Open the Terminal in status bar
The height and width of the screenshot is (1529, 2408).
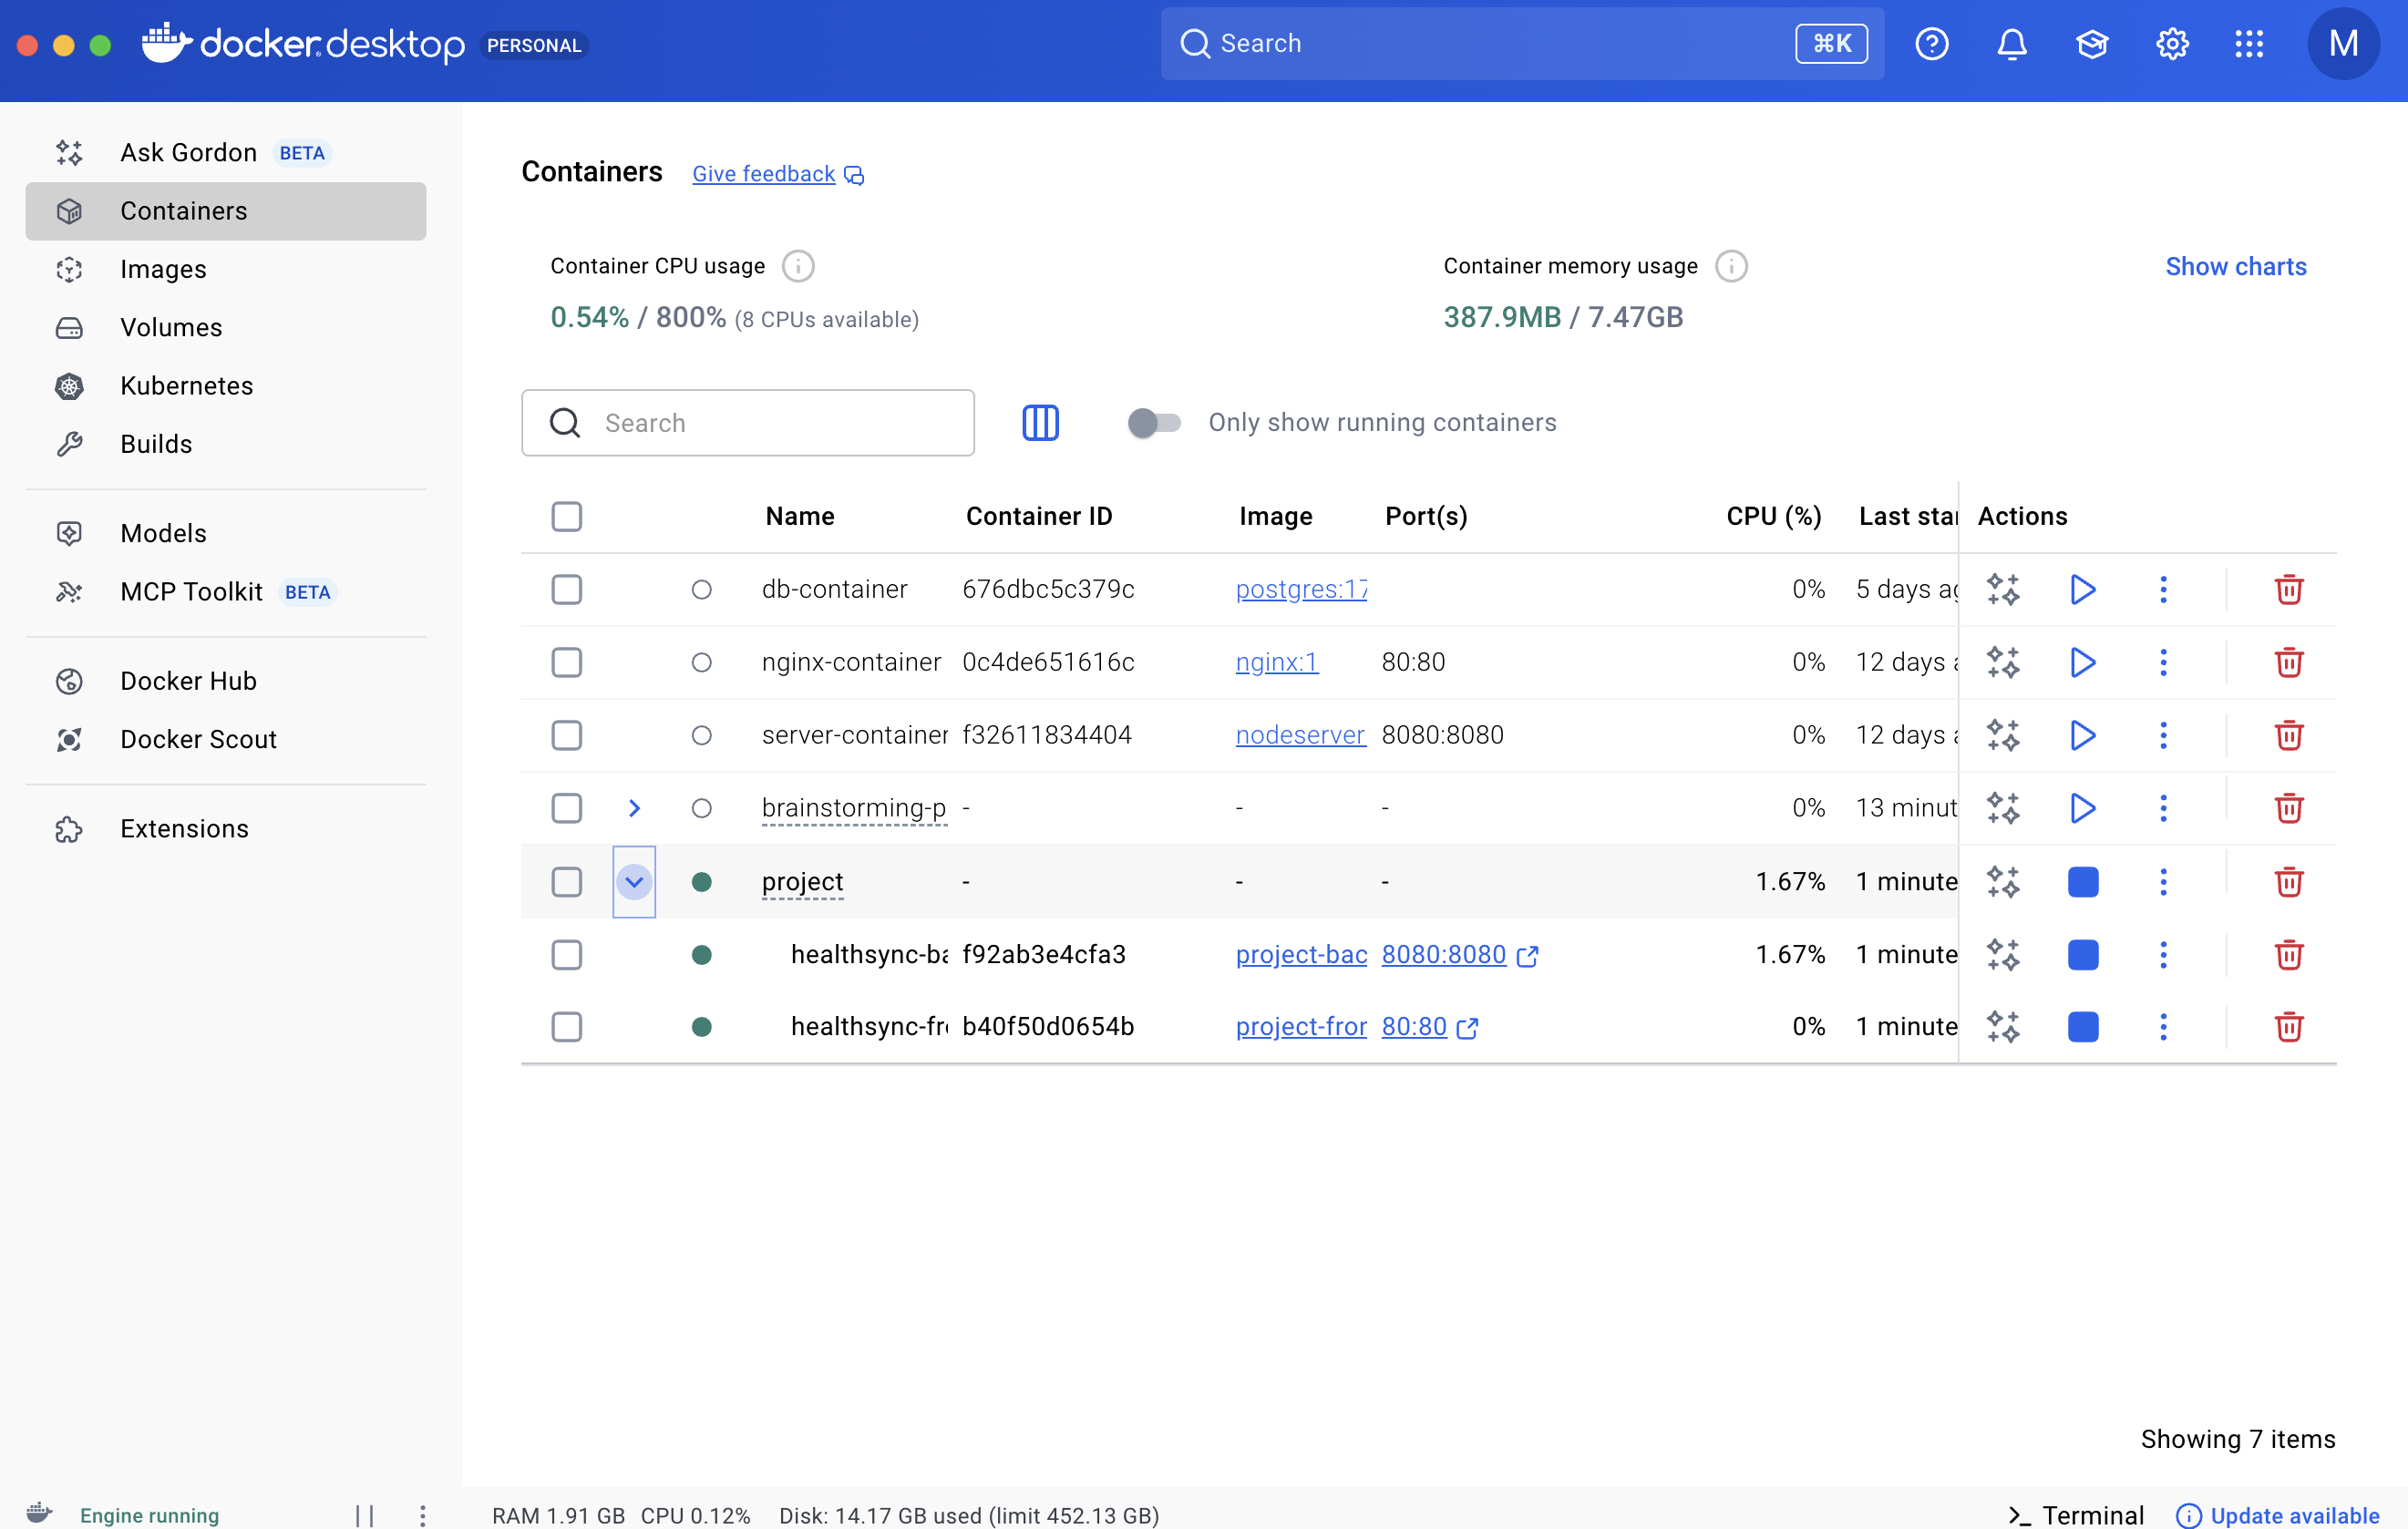[2076, 1514]
